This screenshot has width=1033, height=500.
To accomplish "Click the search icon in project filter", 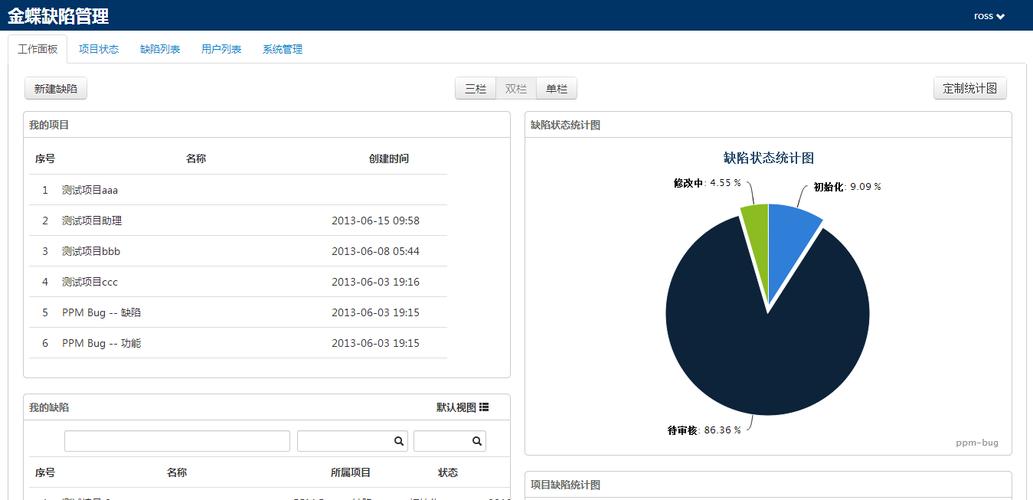I will click(399, 441).
